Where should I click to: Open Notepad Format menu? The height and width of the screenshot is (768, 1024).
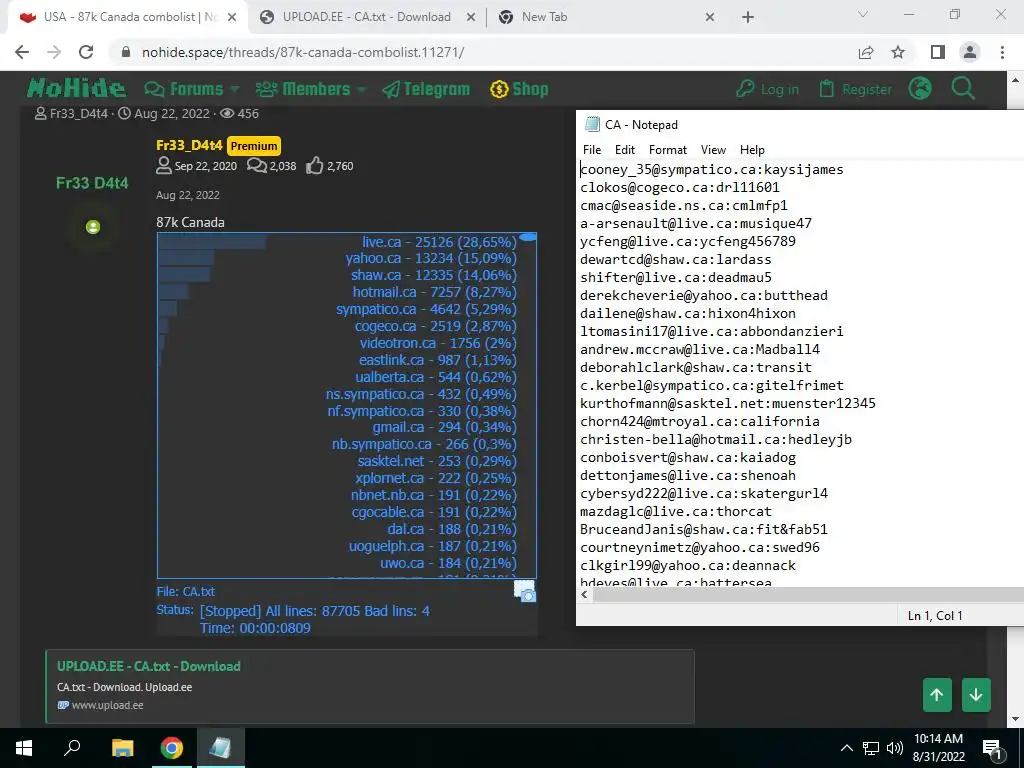[x=667, y=150]
